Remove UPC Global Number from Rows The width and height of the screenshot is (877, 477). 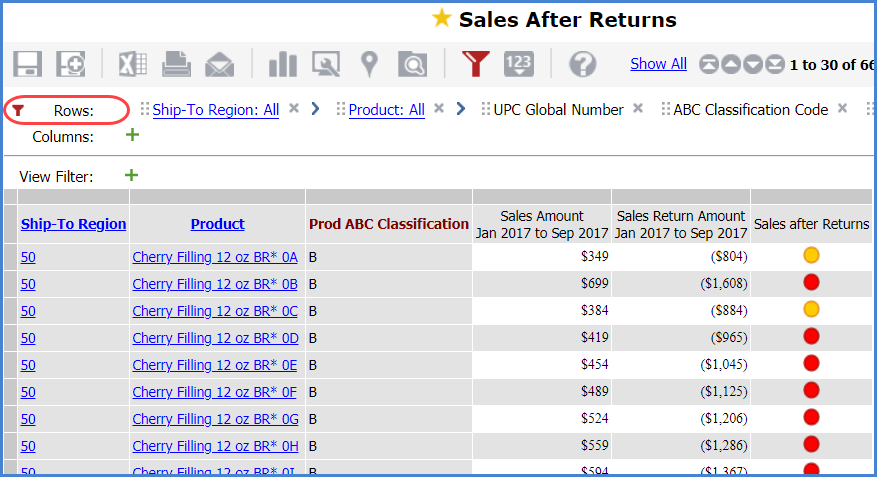click(x=638, y=109)
